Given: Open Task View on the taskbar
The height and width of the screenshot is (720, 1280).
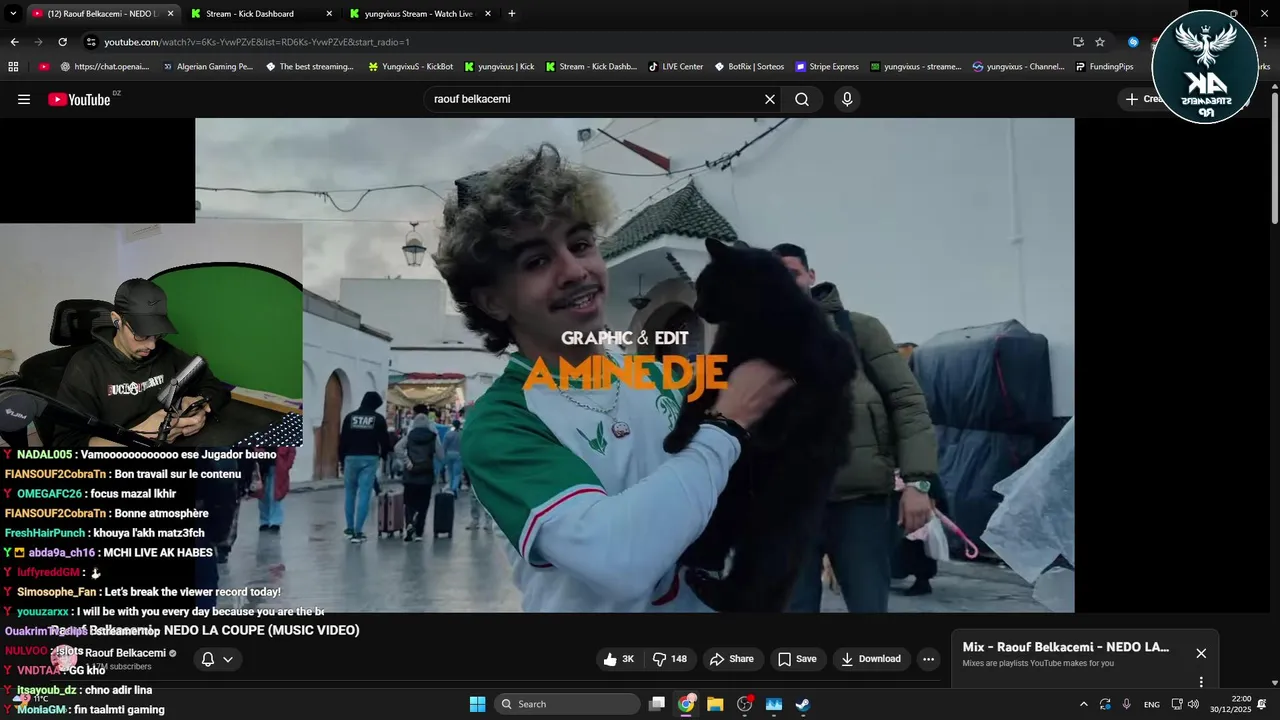Looking at the screenshot, I should (657, 704).
